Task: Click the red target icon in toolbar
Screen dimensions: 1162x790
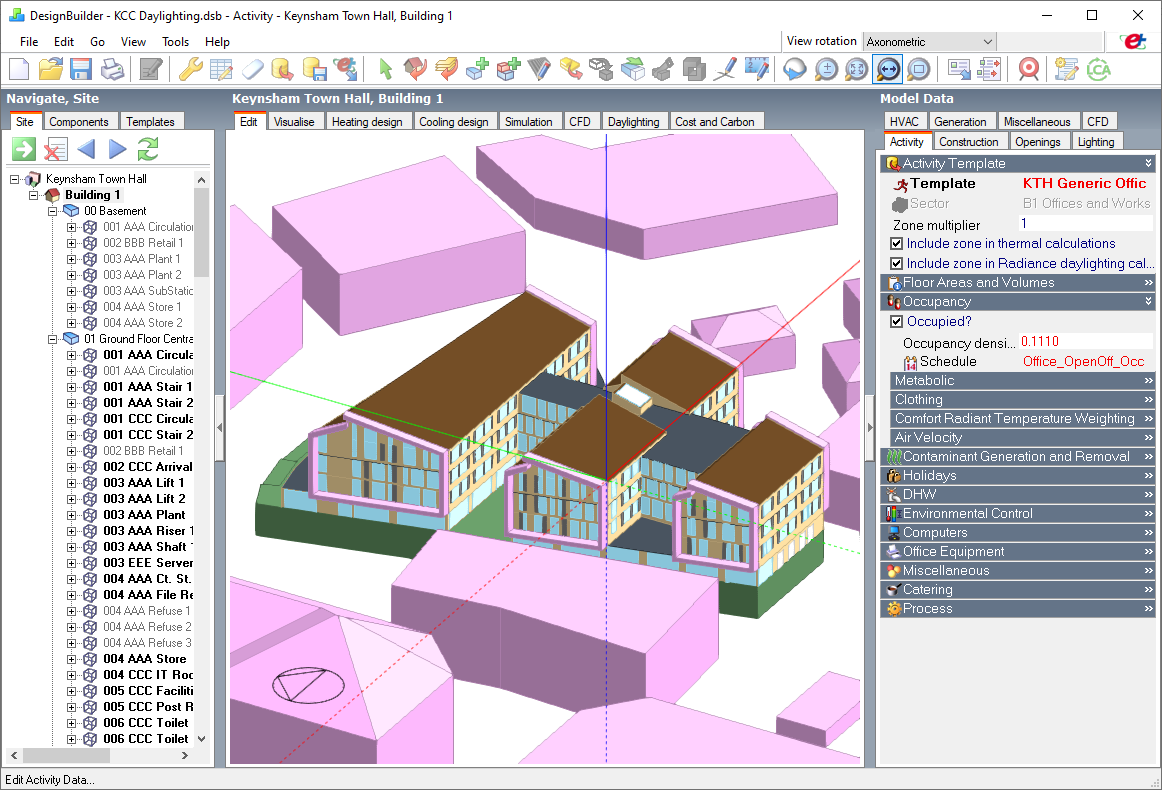Action: pyautogui.click(x=1028, y=69)
